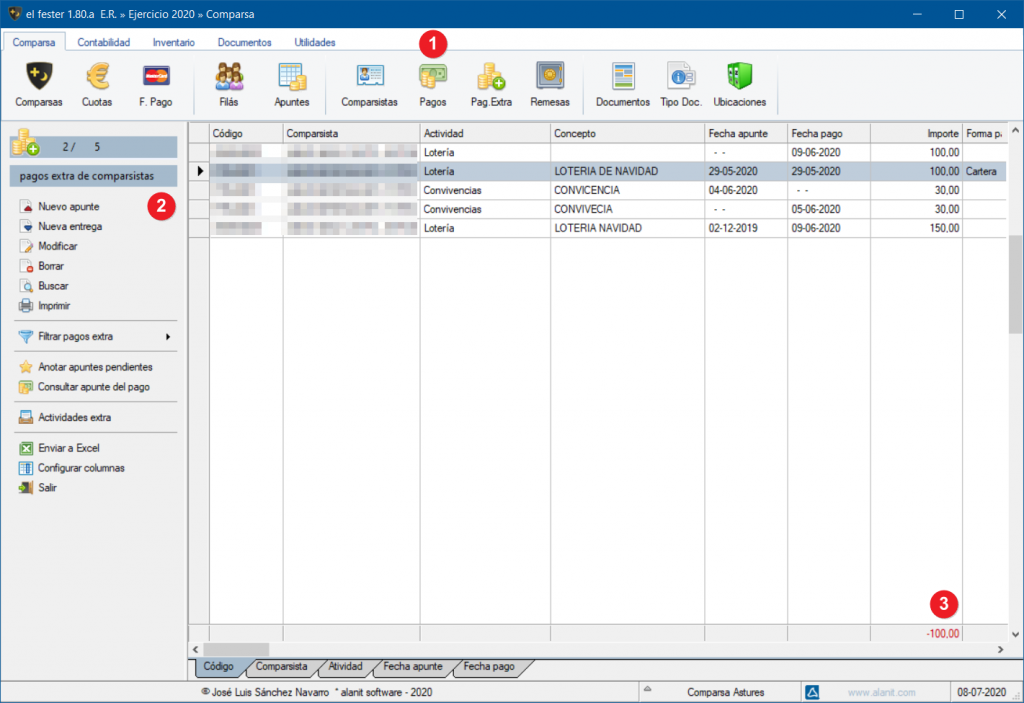The width and height of the screenshot is (1024, 703).
Task: Open the Comparsas shield icon
Action: tap(39, 77)
